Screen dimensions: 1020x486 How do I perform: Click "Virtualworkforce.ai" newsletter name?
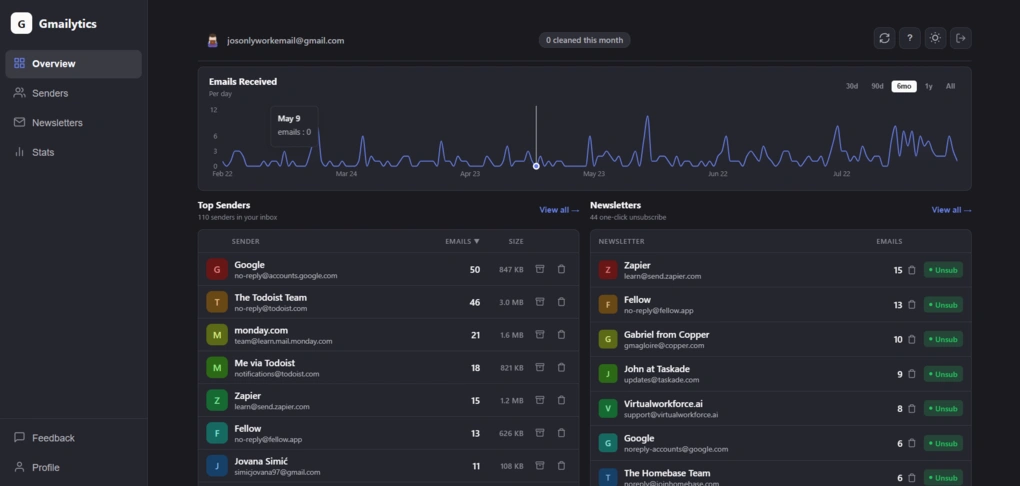point(663,403)
